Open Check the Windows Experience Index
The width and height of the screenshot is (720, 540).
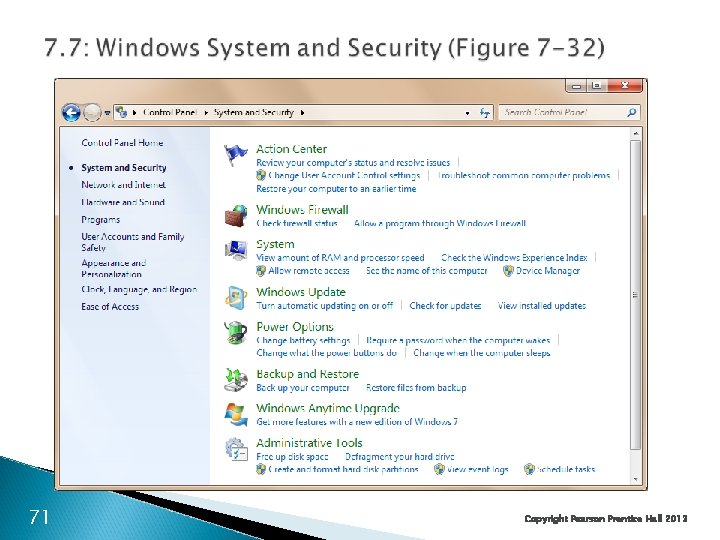[x=514, y=258]
